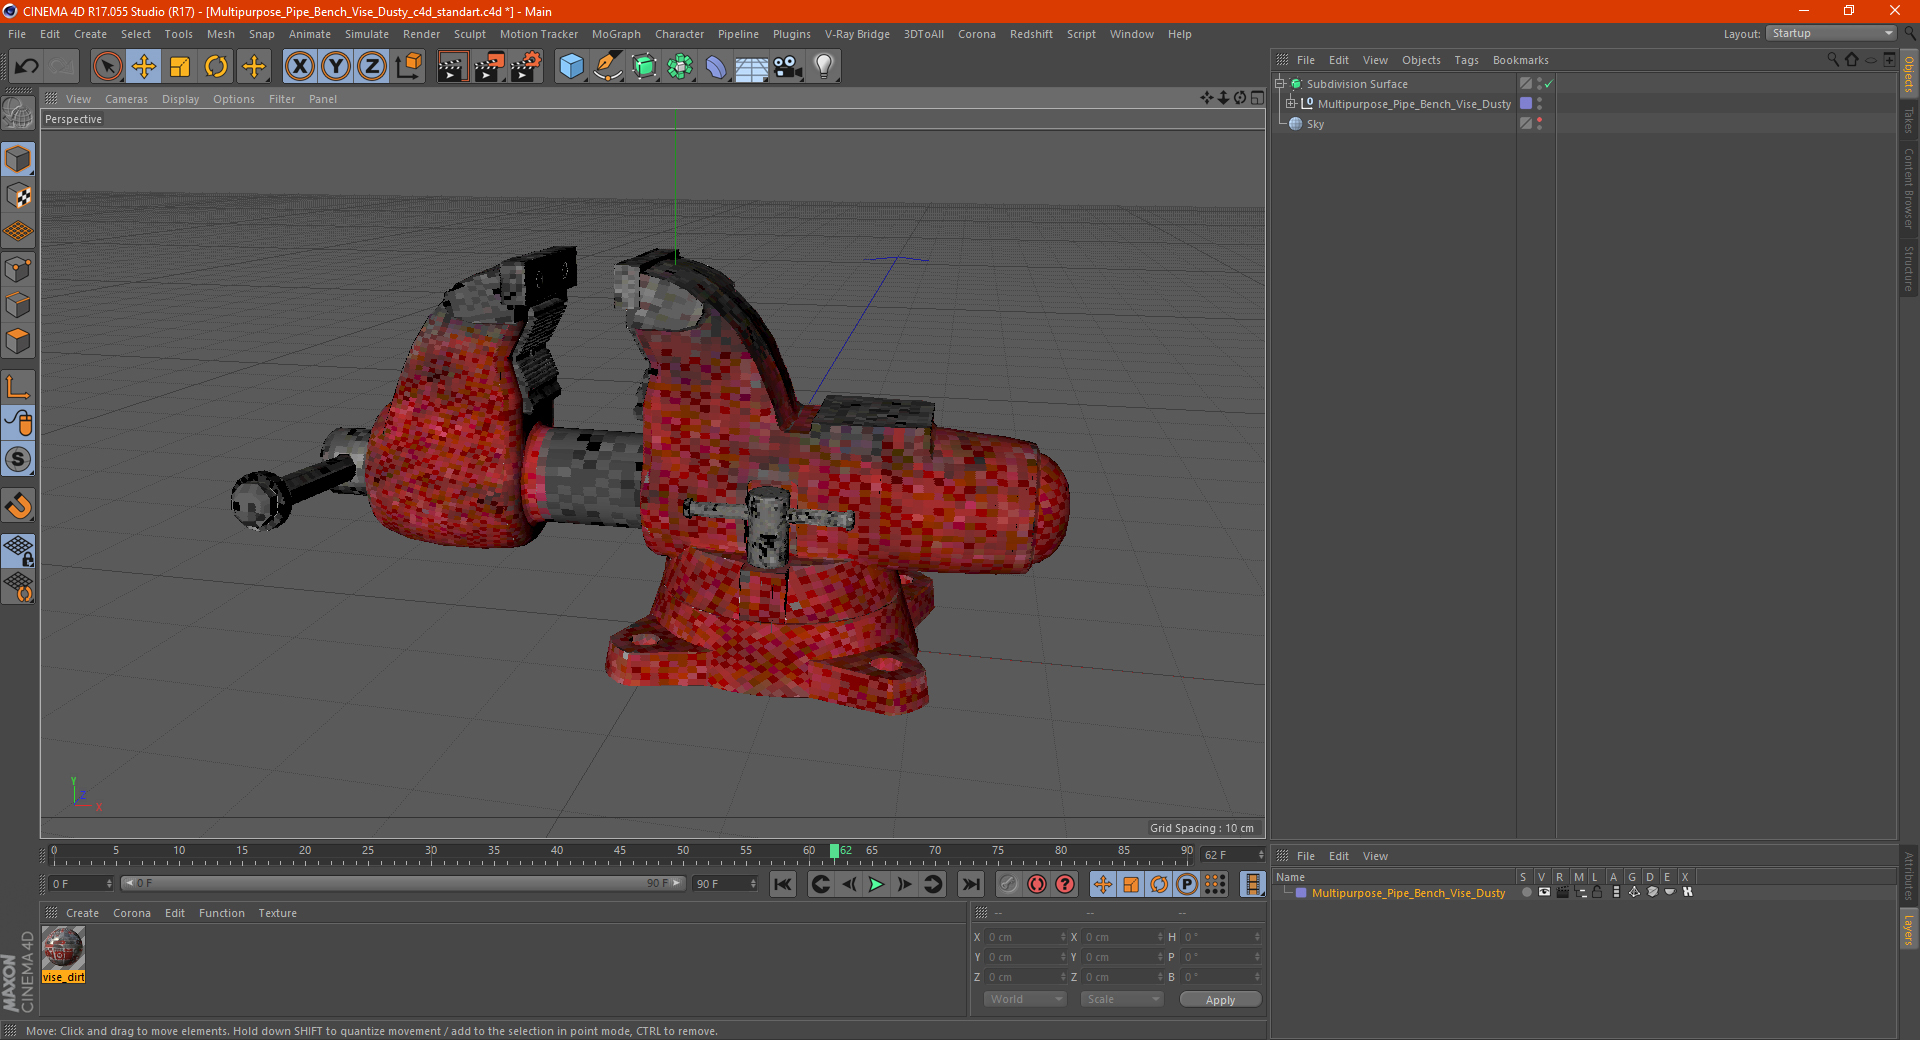Add a Light object
1920x1040 pixels.
[824, 67]
